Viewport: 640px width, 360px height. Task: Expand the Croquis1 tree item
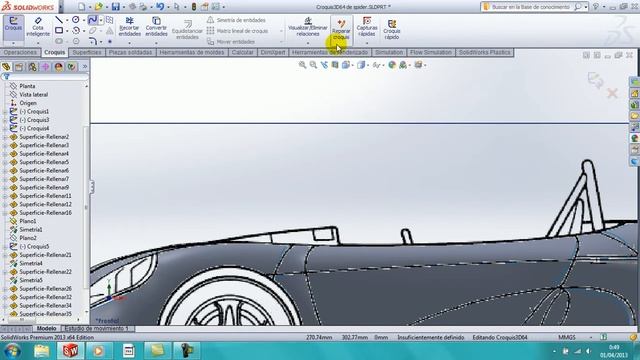point(5,111)
